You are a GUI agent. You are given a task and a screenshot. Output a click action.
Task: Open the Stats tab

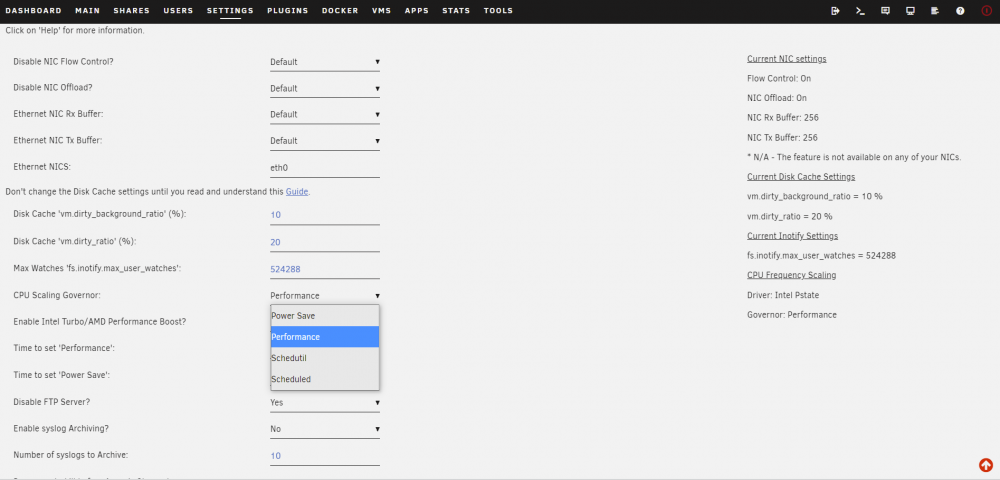point(456,11)
